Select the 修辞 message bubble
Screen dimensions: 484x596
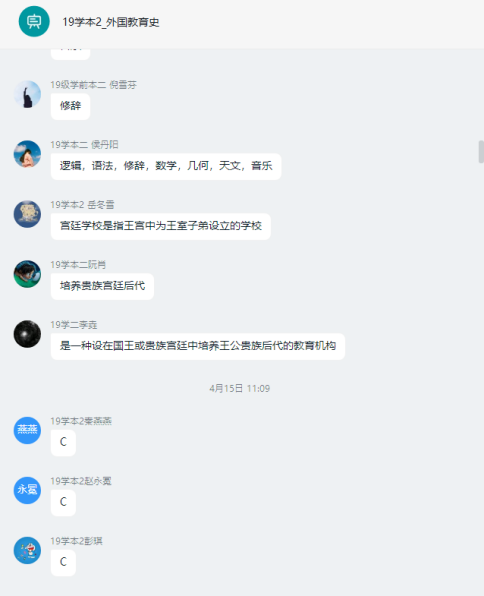pyautogui.click(x=70, y=106)
